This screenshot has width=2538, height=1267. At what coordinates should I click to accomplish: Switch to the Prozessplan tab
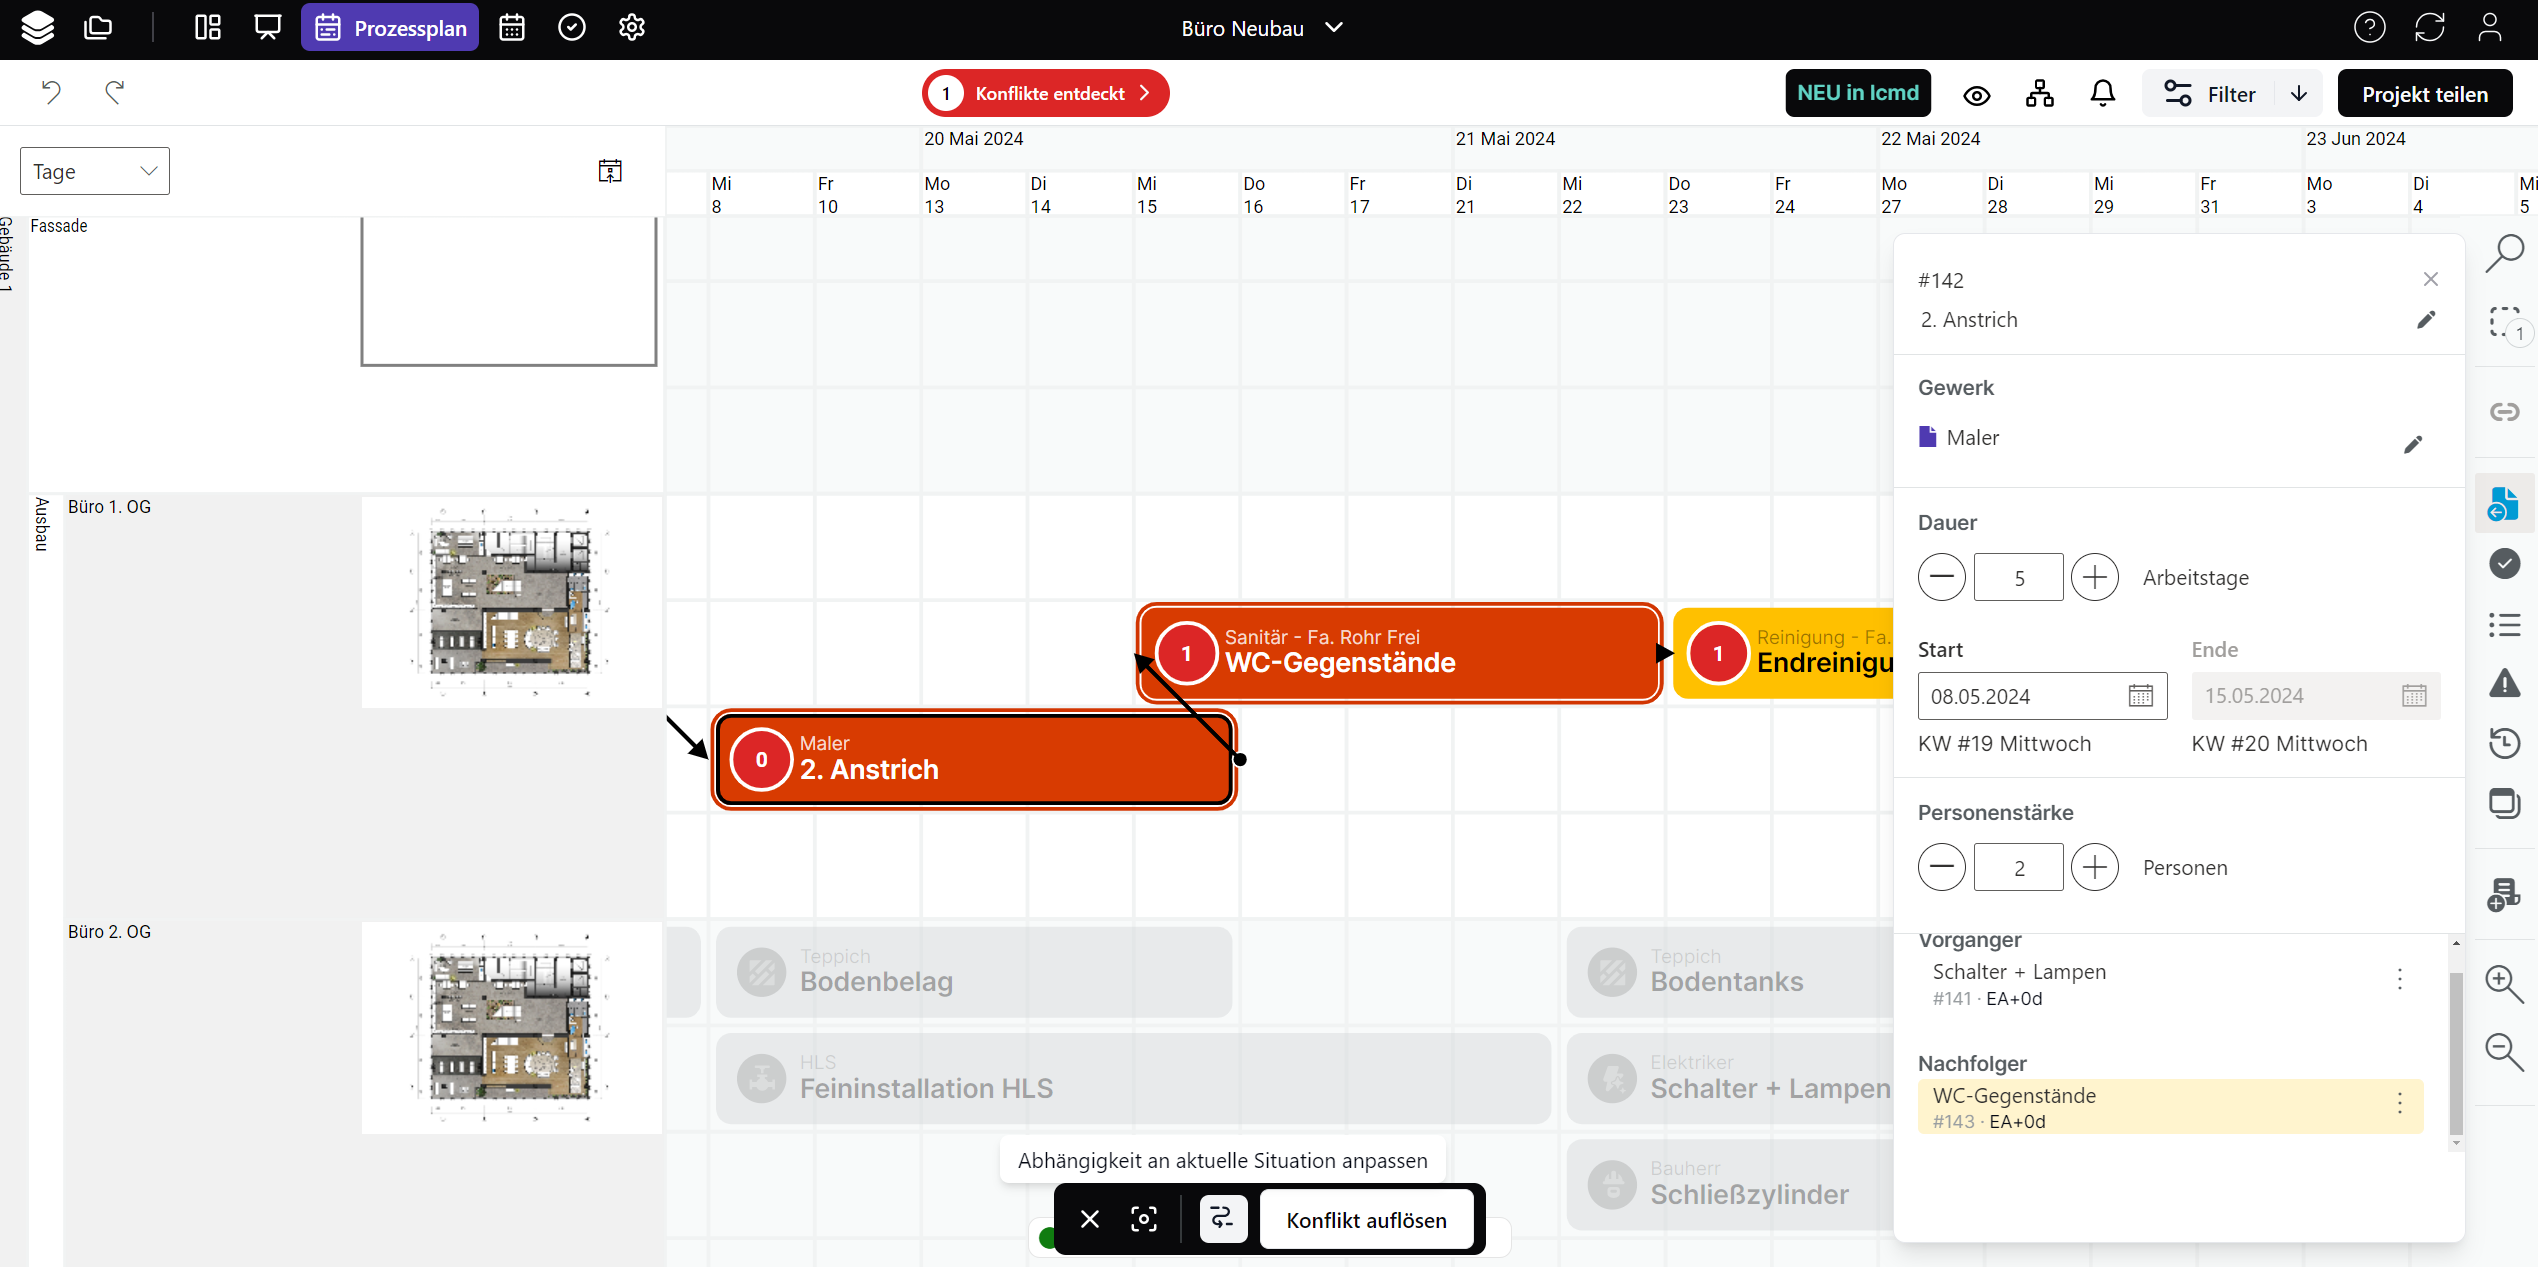(391, 28)
